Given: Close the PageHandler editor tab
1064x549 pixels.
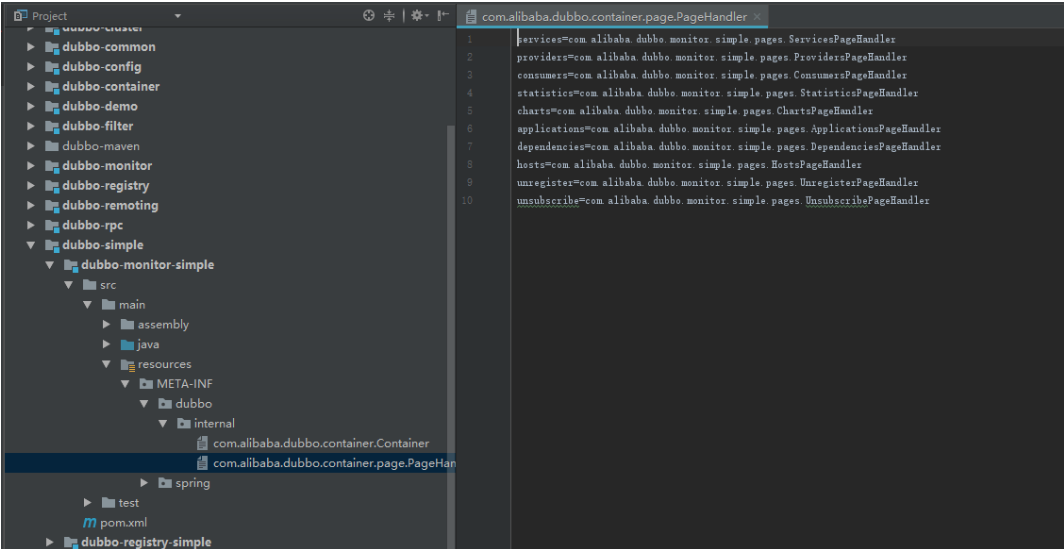Looking at the screenshot, I should [757, 16].
